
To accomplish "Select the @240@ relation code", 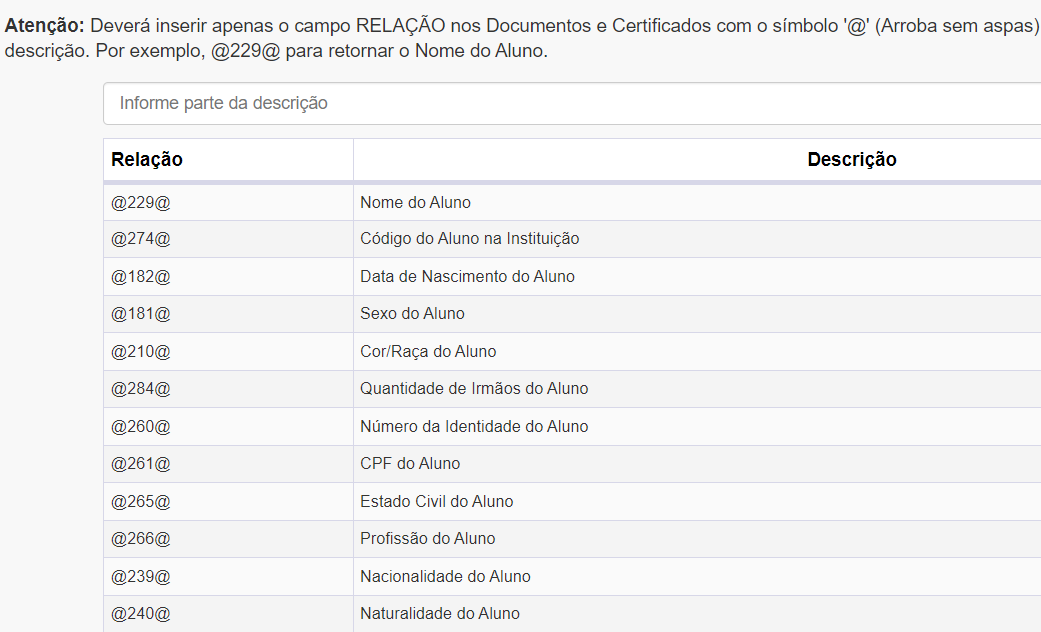I will coord(141,614).
